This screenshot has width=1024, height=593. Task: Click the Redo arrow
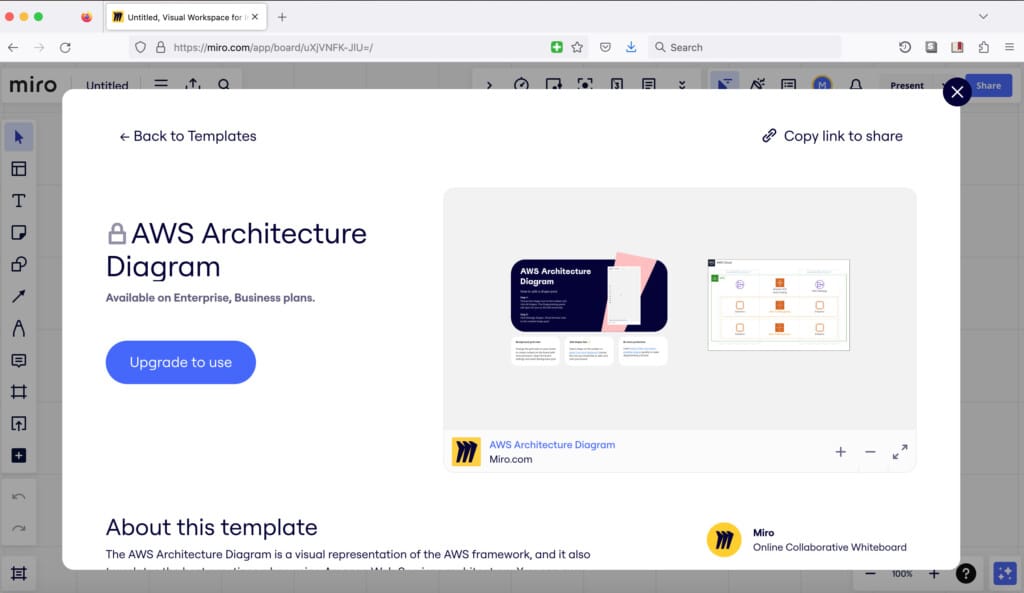pos(18,528)
